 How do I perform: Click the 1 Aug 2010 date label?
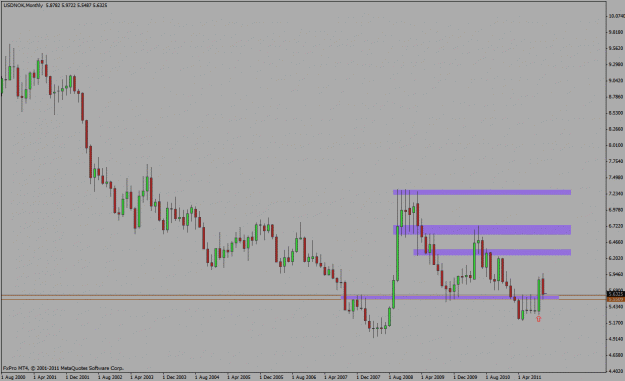pyautogui.click(x=498, y=377)
